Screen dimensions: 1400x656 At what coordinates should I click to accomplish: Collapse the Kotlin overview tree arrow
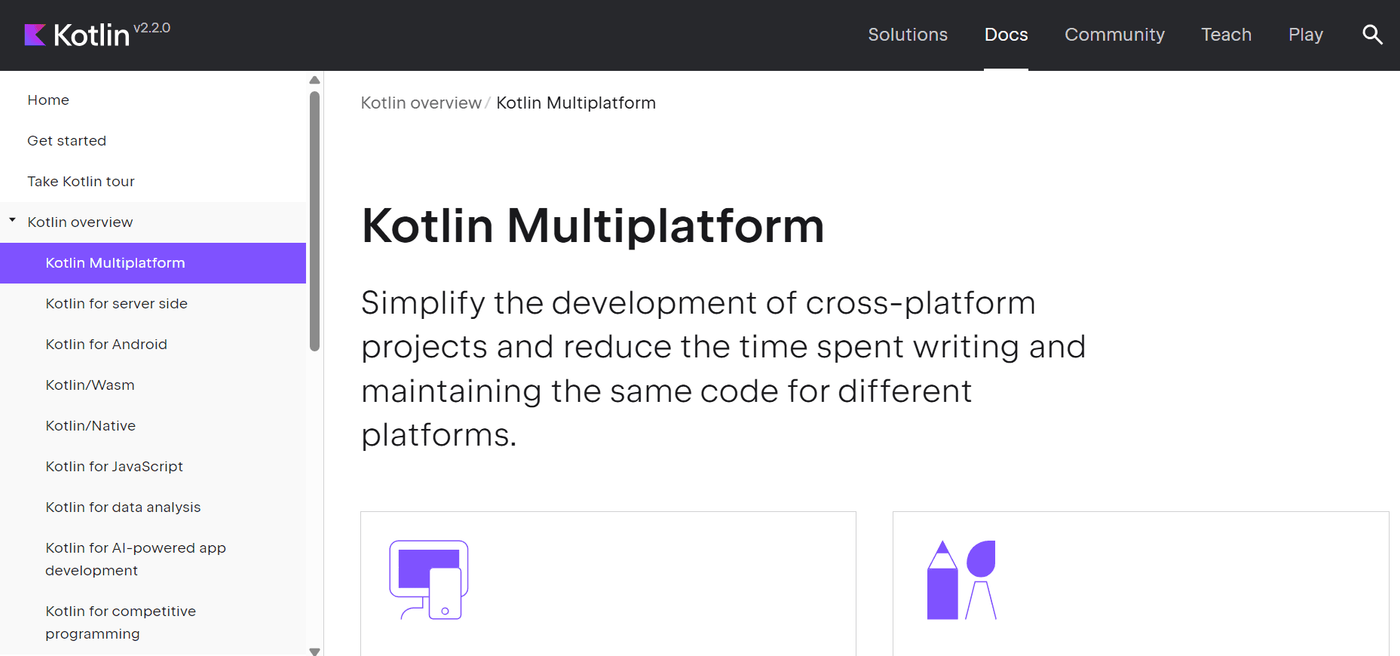(x=12, y=221)
